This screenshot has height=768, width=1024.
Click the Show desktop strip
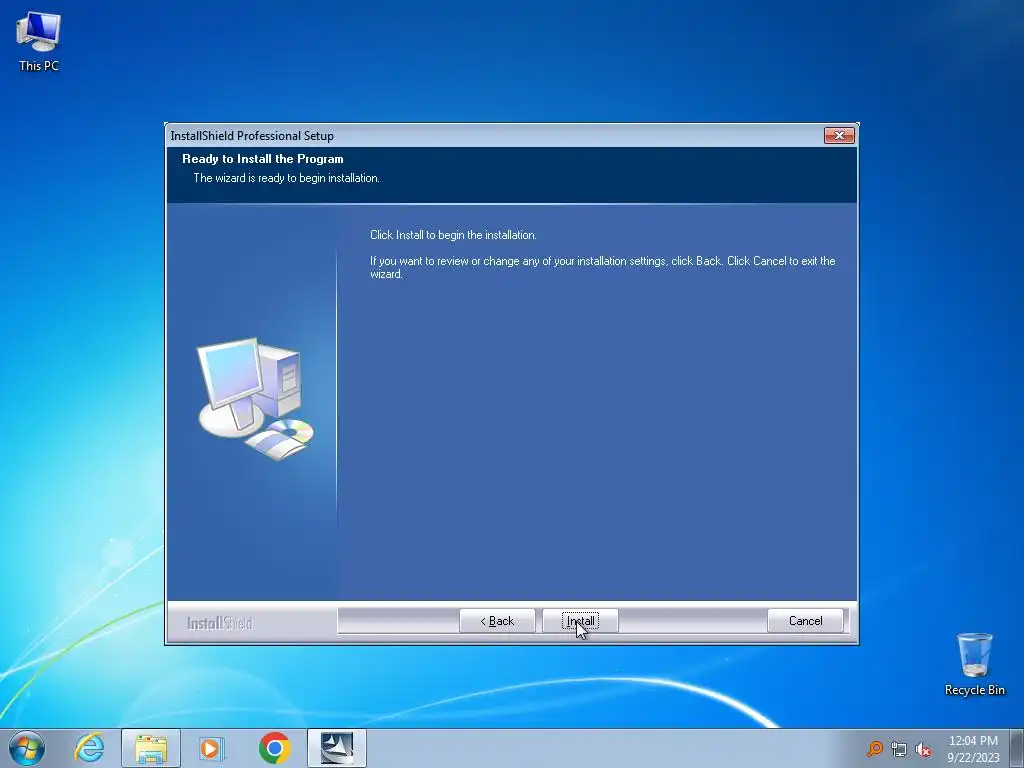pos(1017,748)
